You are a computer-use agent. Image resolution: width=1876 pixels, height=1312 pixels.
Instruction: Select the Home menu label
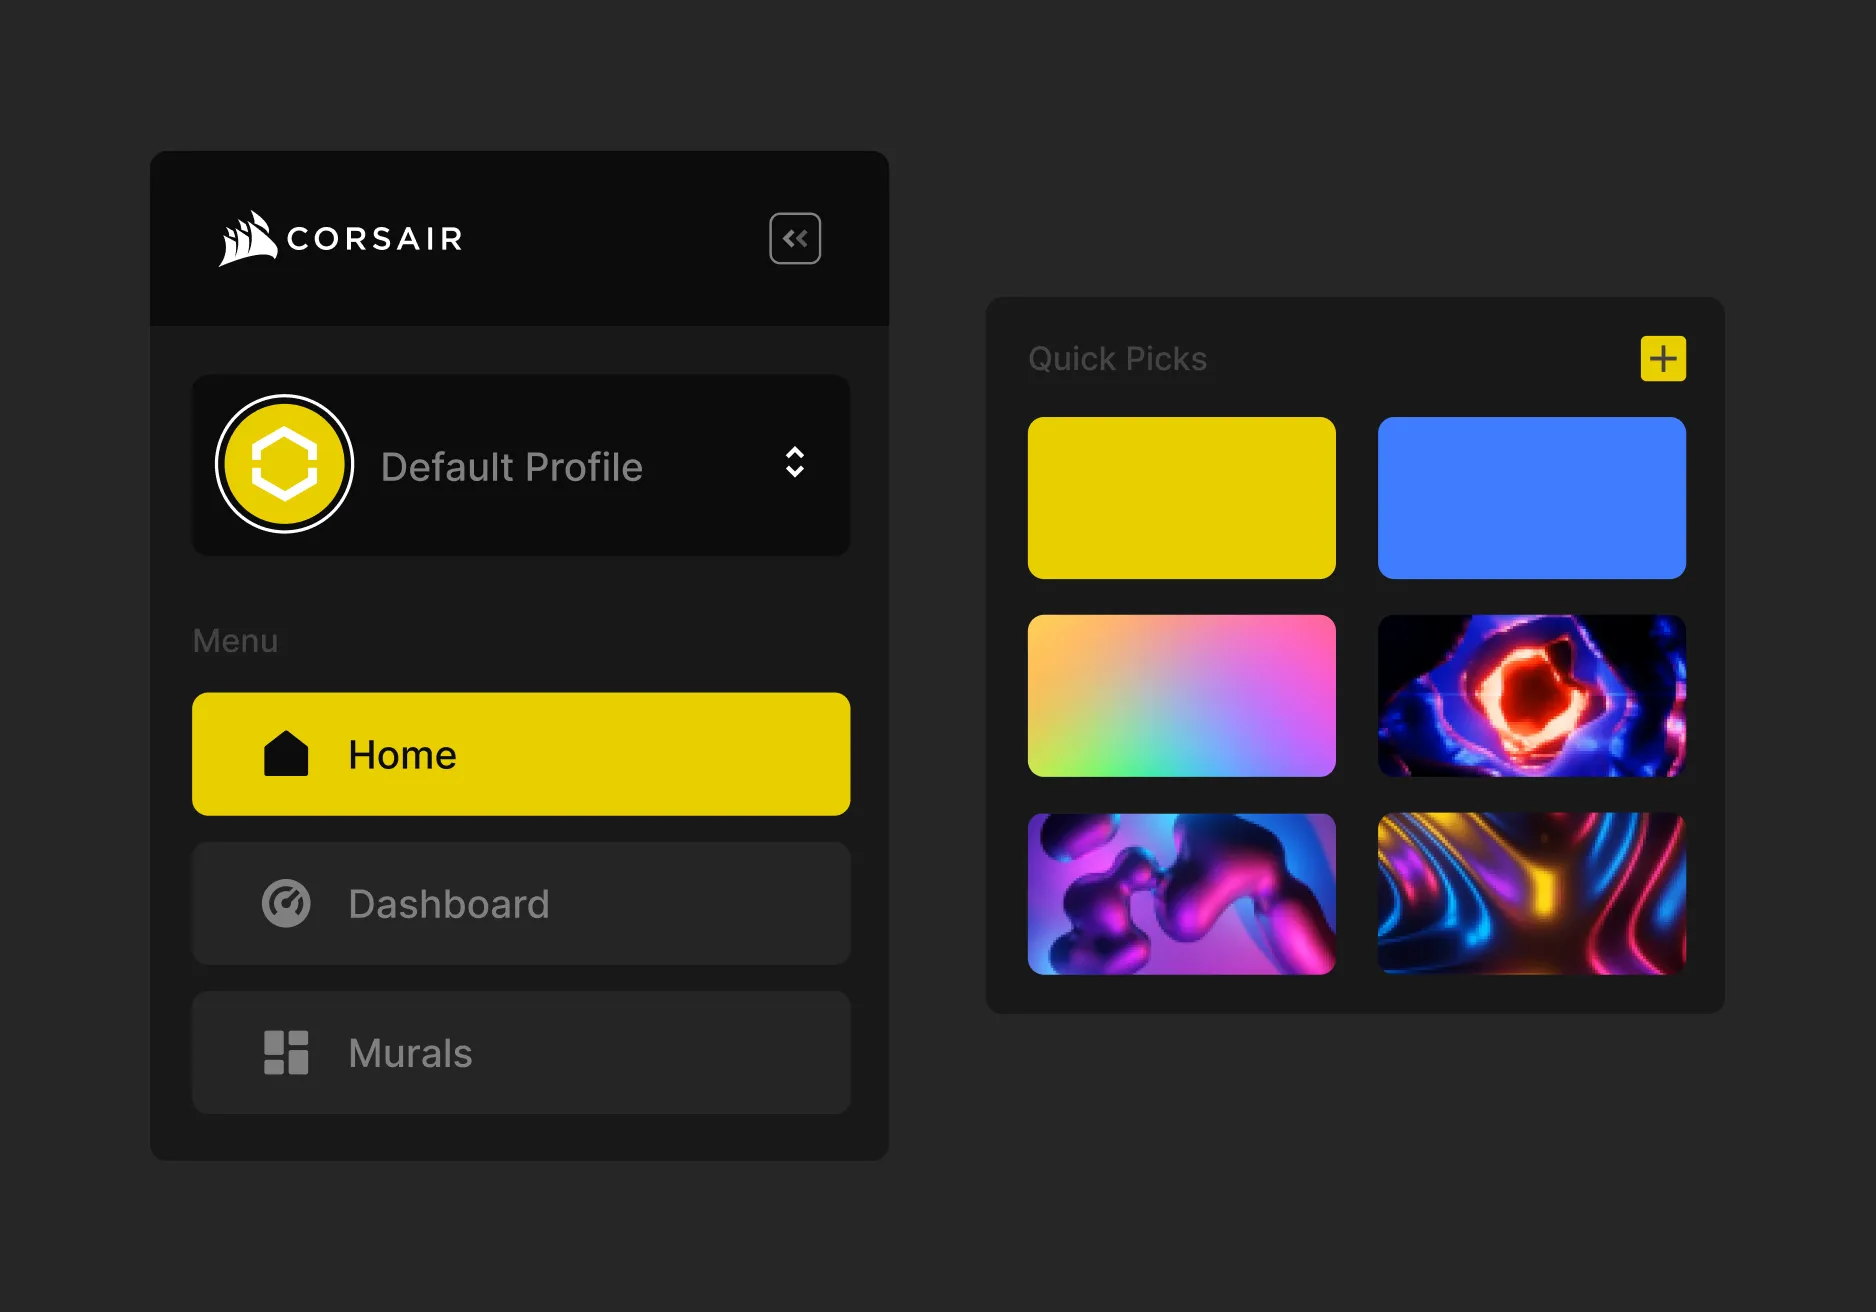pyautogui.click(x=402, y=755)
